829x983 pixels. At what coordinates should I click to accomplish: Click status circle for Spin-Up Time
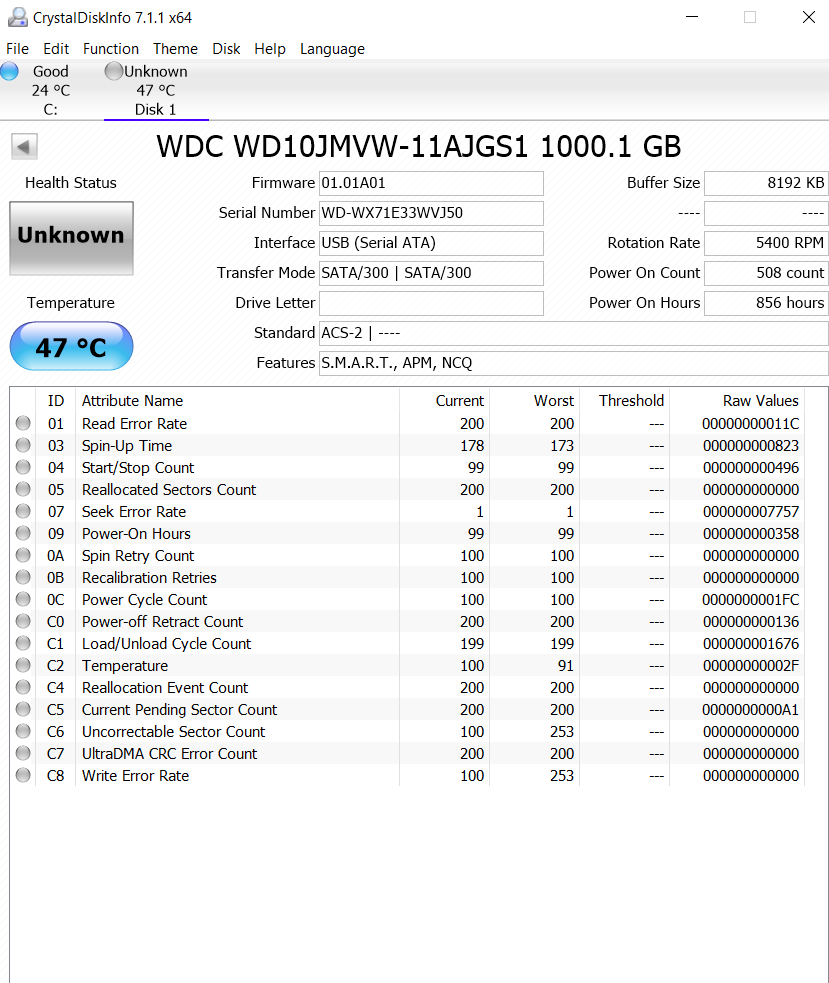point(23,445)
